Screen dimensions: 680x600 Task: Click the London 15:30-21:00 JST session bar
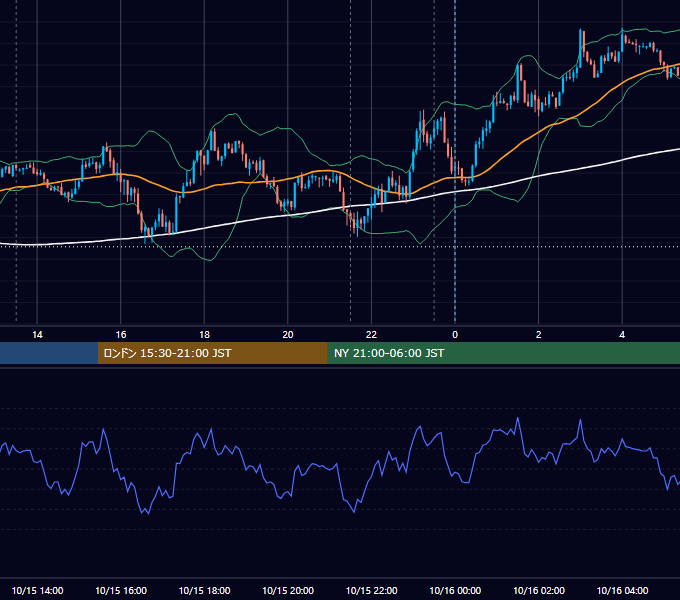coord(212,353)
